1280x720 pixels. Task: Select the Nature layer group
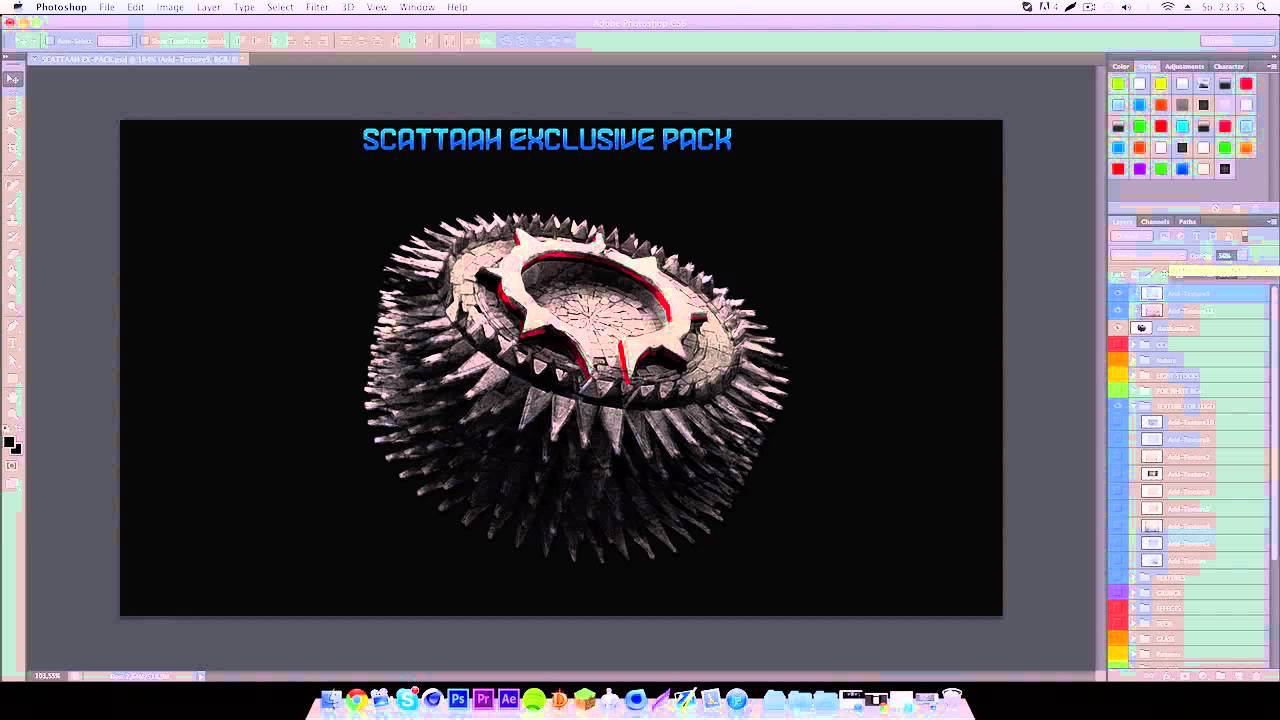click(1199, 360)
